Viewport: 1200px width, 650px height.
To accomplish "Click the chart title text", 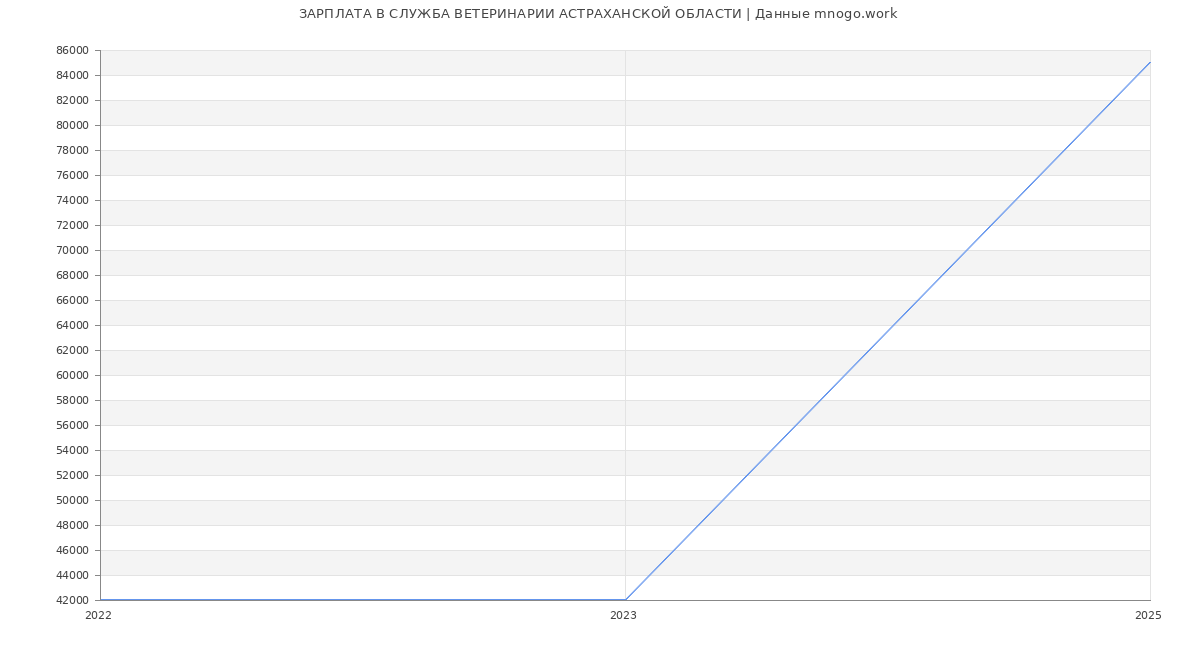I will pos(598,14).
